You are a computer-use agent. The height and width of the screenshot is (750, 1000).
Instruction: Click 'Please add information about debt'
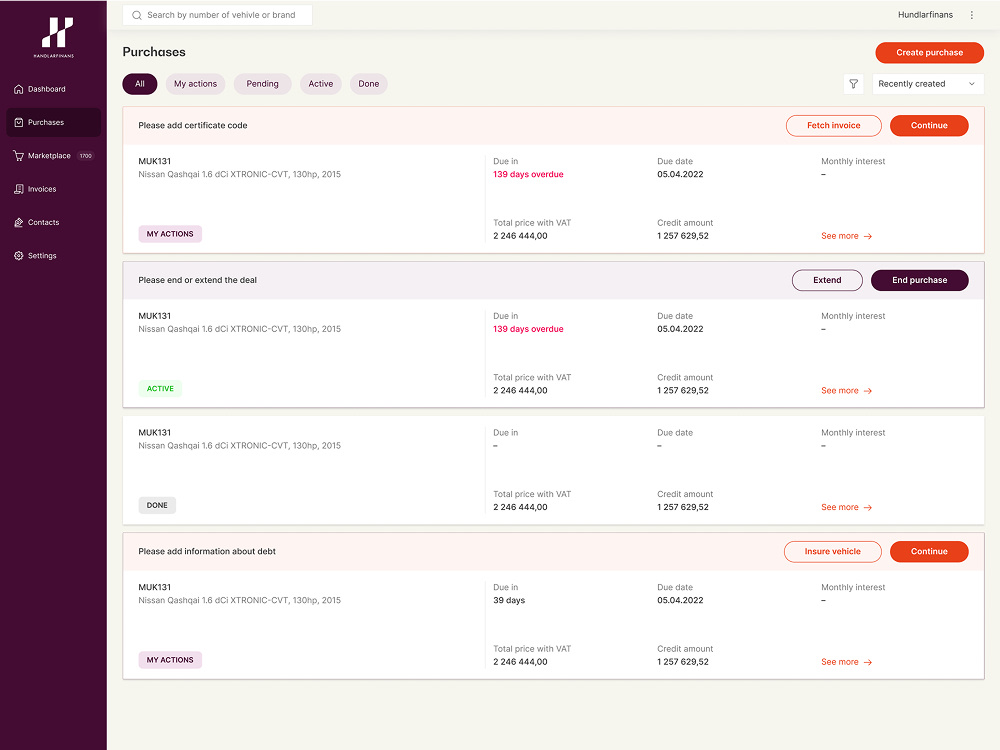(x=207, y=552)
